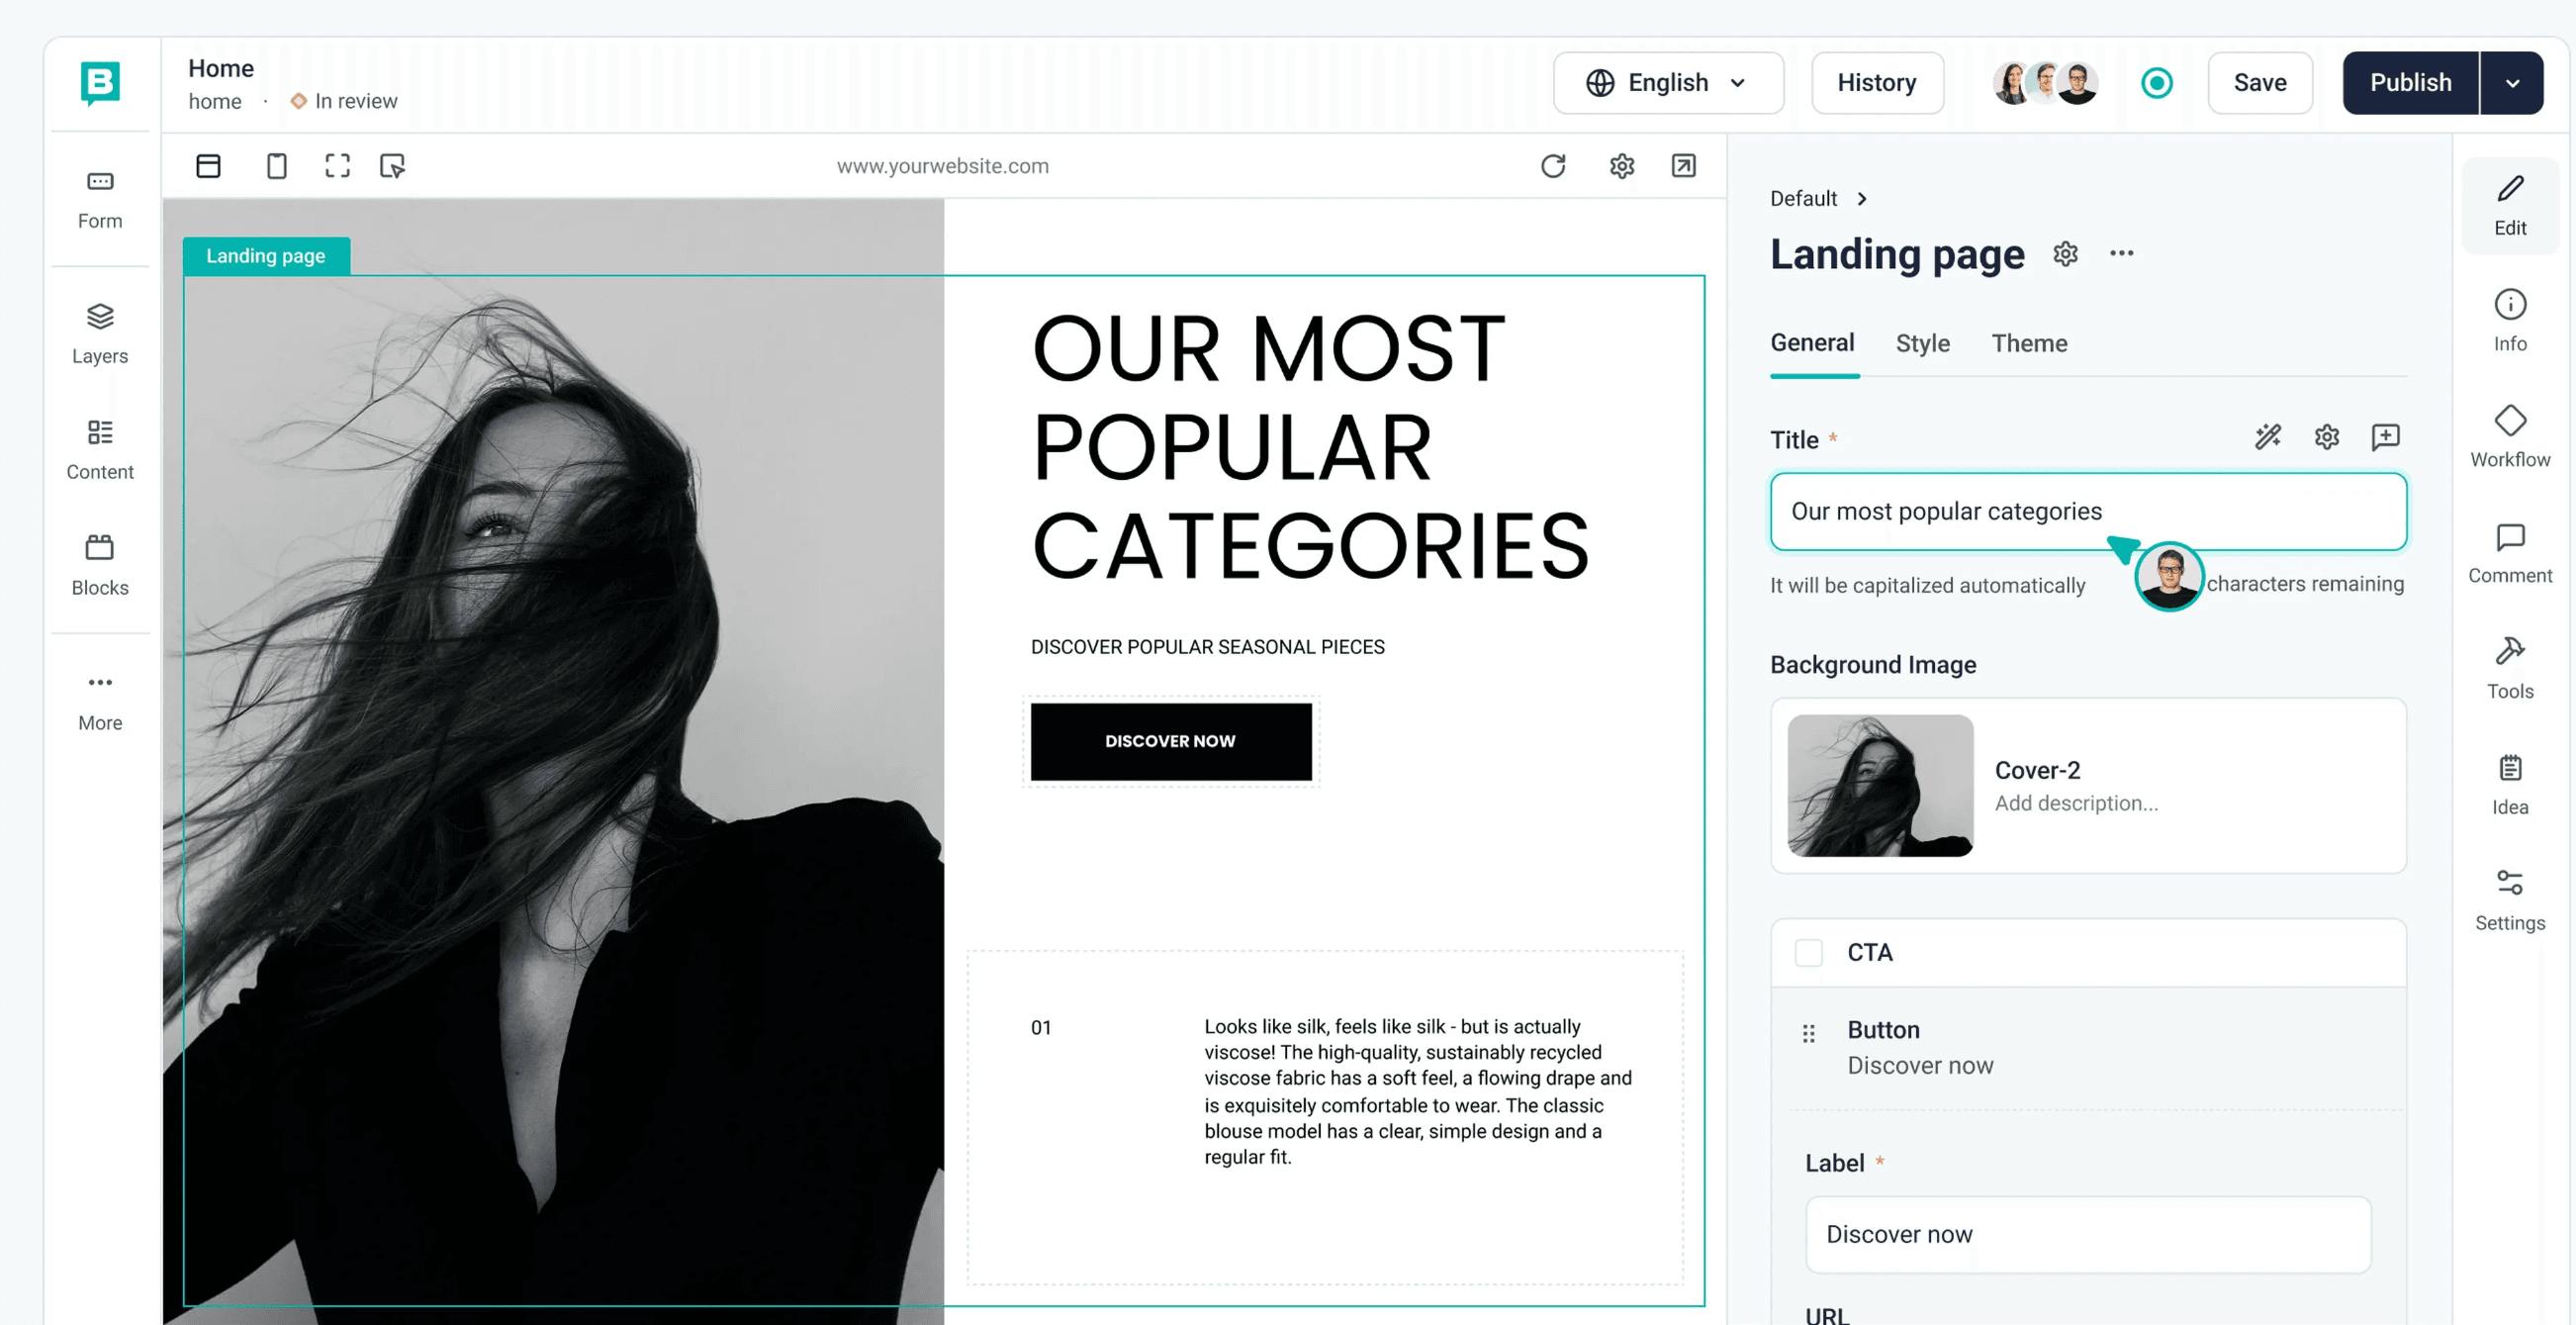
Task: Open the English language dropdown
Action: [x=1668, y=83]
